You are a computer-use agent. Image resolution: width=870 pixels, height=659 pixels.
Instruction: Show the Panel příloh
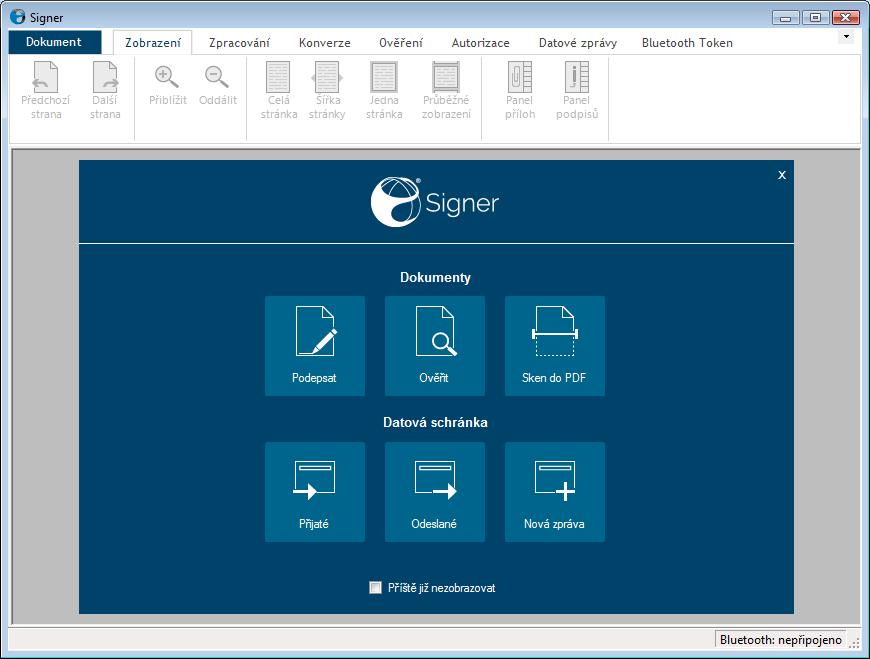(x=520, y=91)
